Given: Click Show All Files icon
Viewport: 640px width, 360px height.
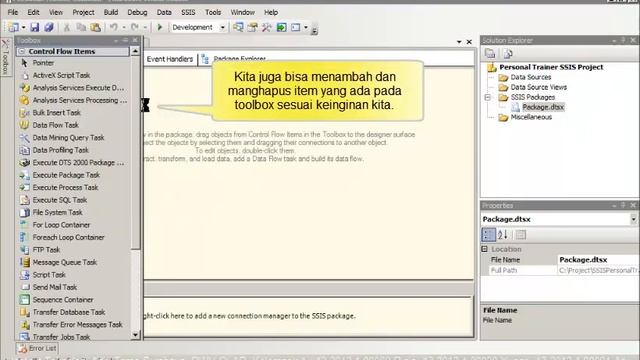Looking at the screenshot, I should (507, 53).
